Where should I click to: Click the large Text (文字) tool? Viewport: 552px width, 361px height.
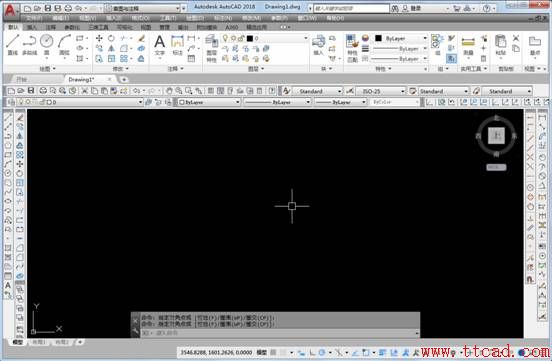[159, 45]
